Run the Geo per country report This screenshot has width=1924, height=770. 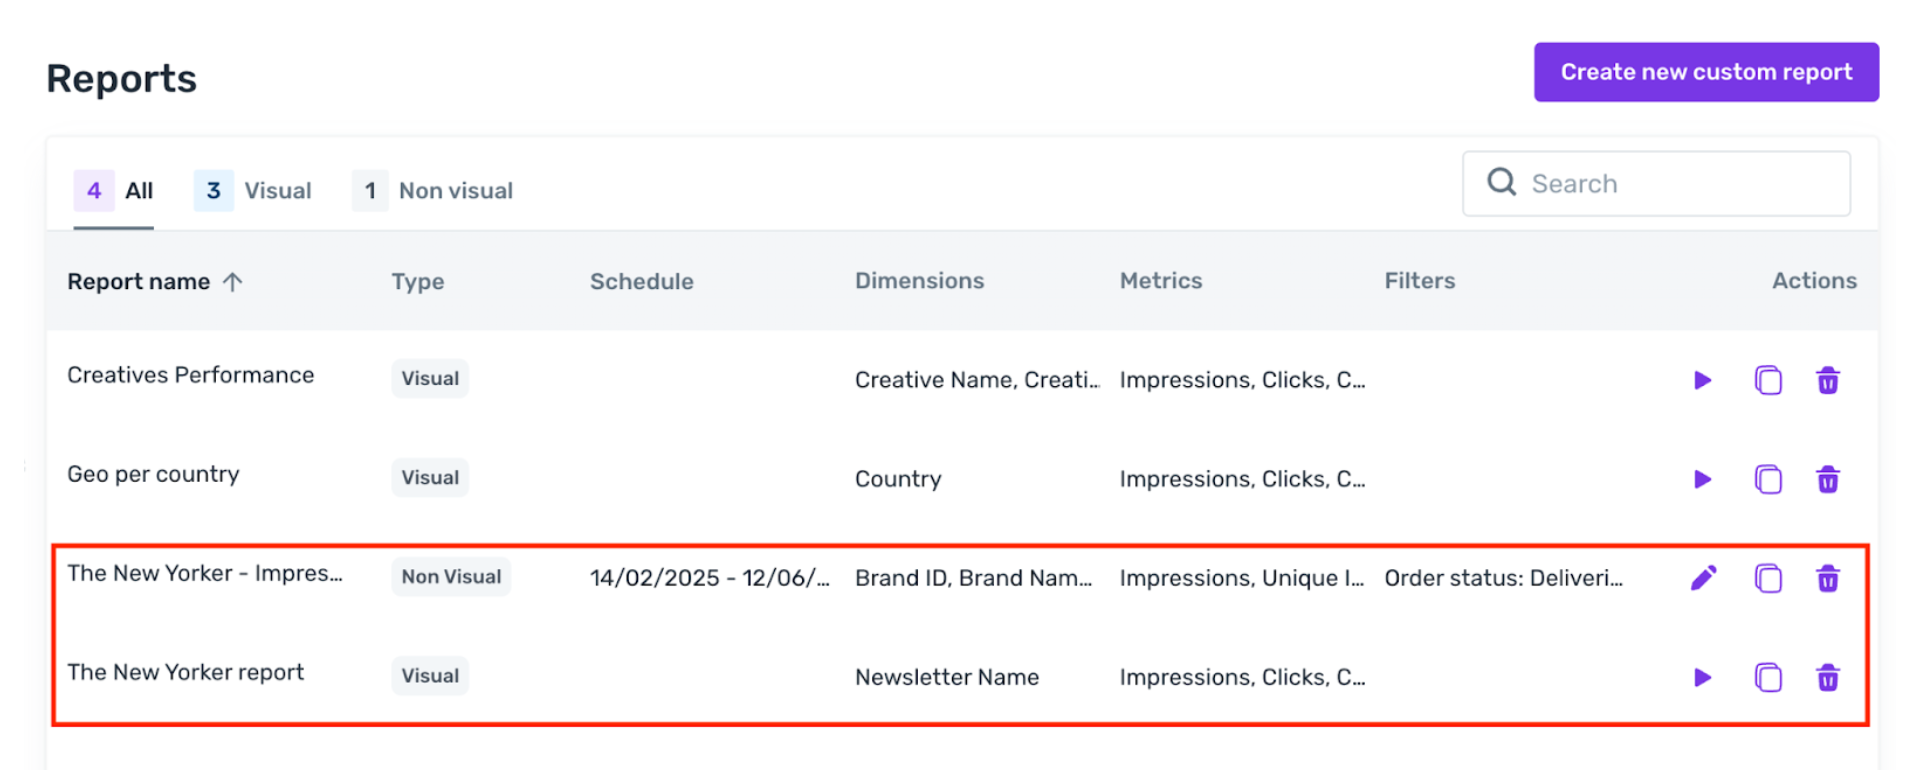[1702, 480]
